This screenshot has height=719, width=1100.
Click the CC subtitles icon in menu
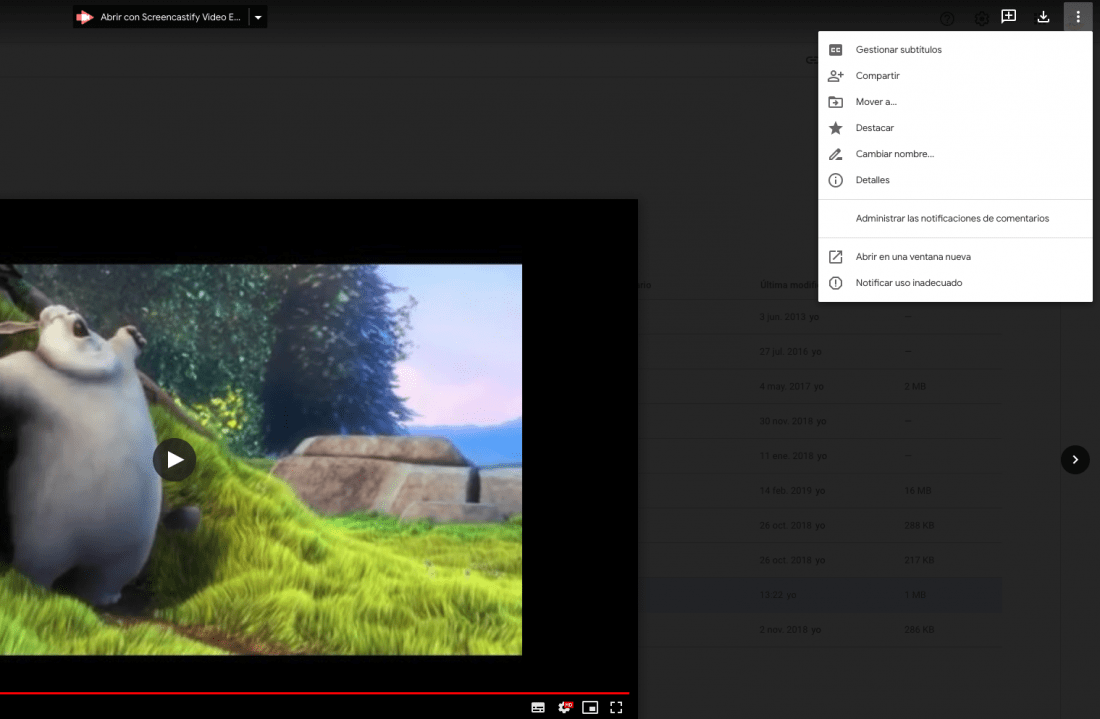(836, 50)
